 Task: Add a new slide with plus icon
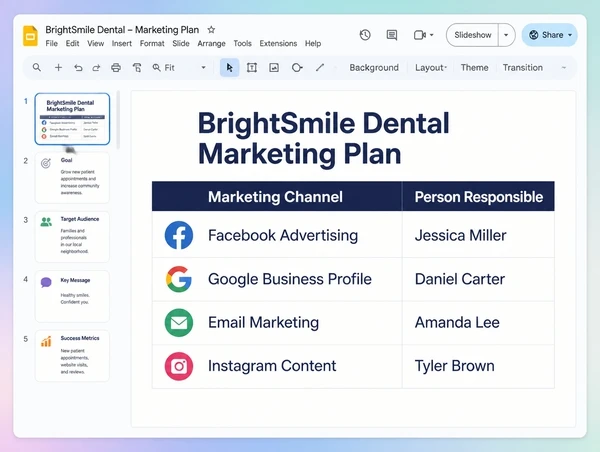pos(58,68)
